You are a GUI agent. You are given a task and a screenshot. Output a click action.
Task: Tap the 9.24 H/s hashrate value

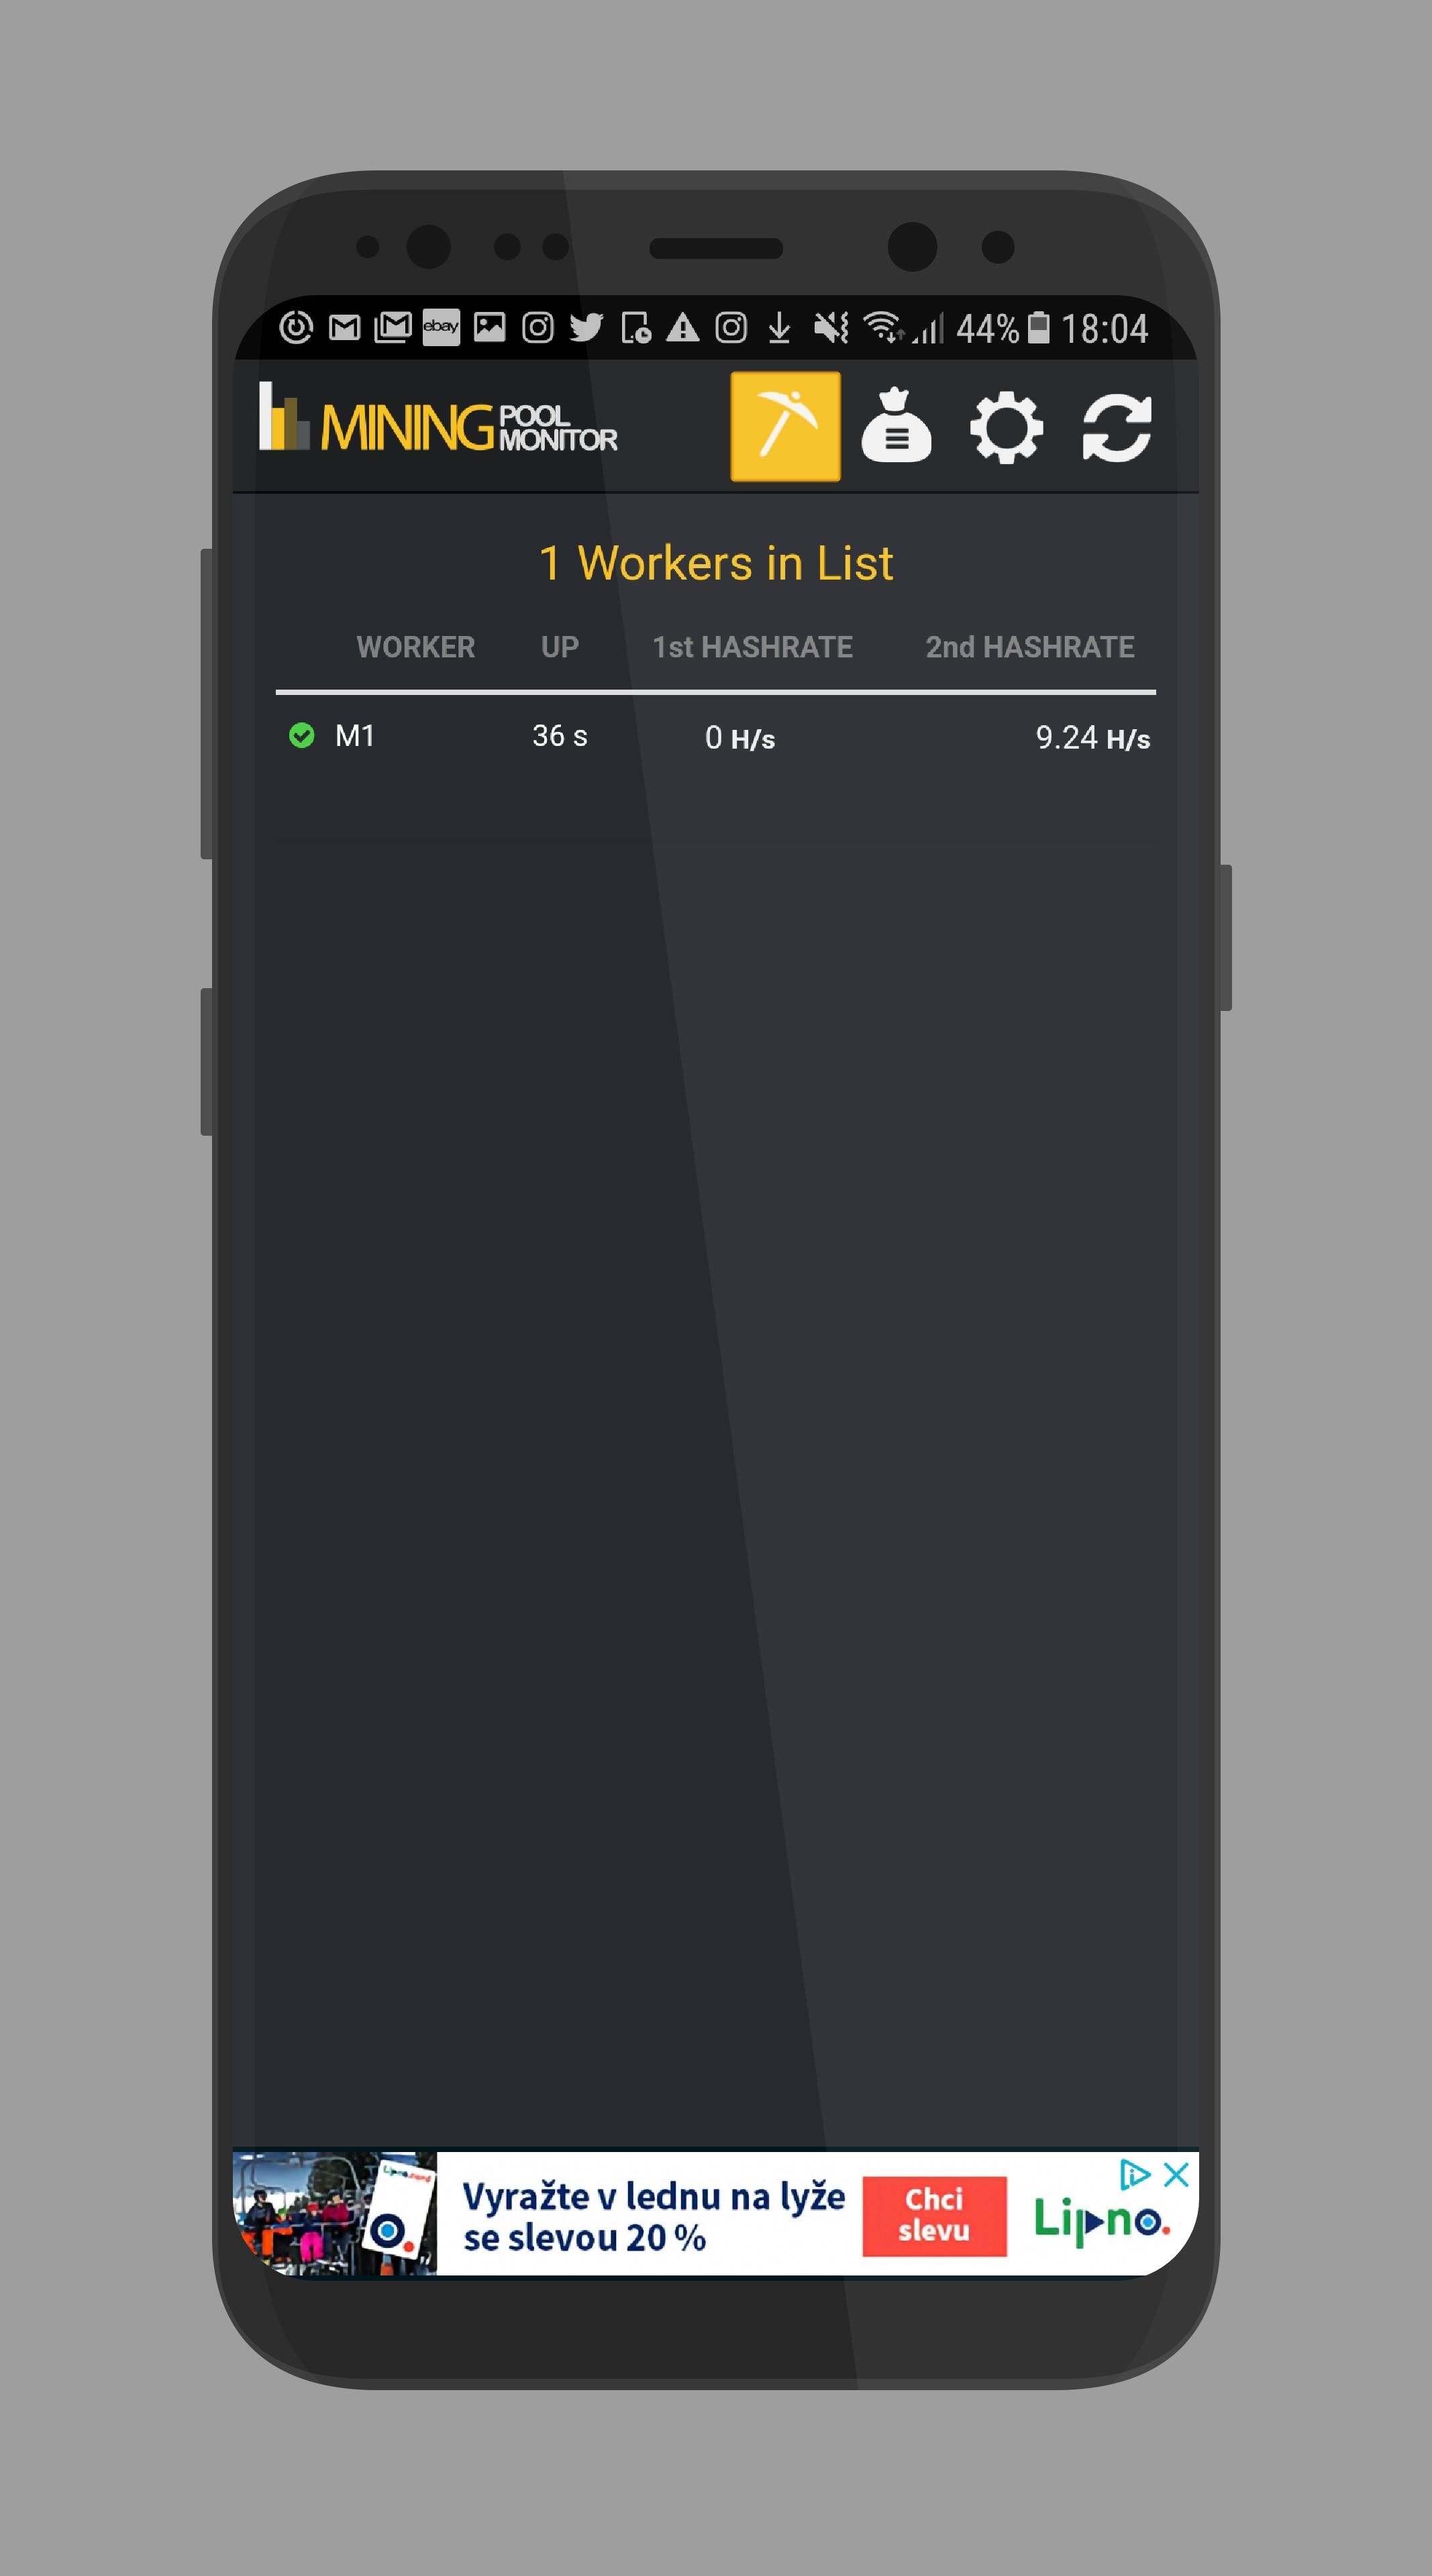tap(1092, 738)
